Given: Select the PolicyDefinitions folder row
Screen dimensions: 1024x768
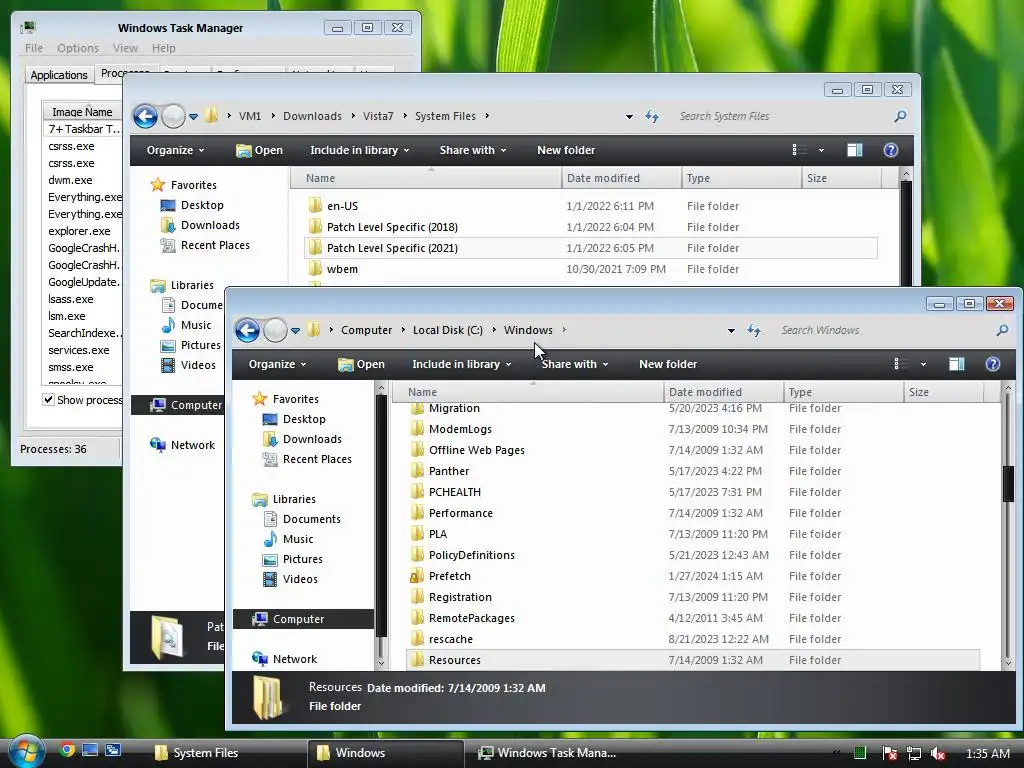Looking at the screenshot, I should [x=692, y=555].
